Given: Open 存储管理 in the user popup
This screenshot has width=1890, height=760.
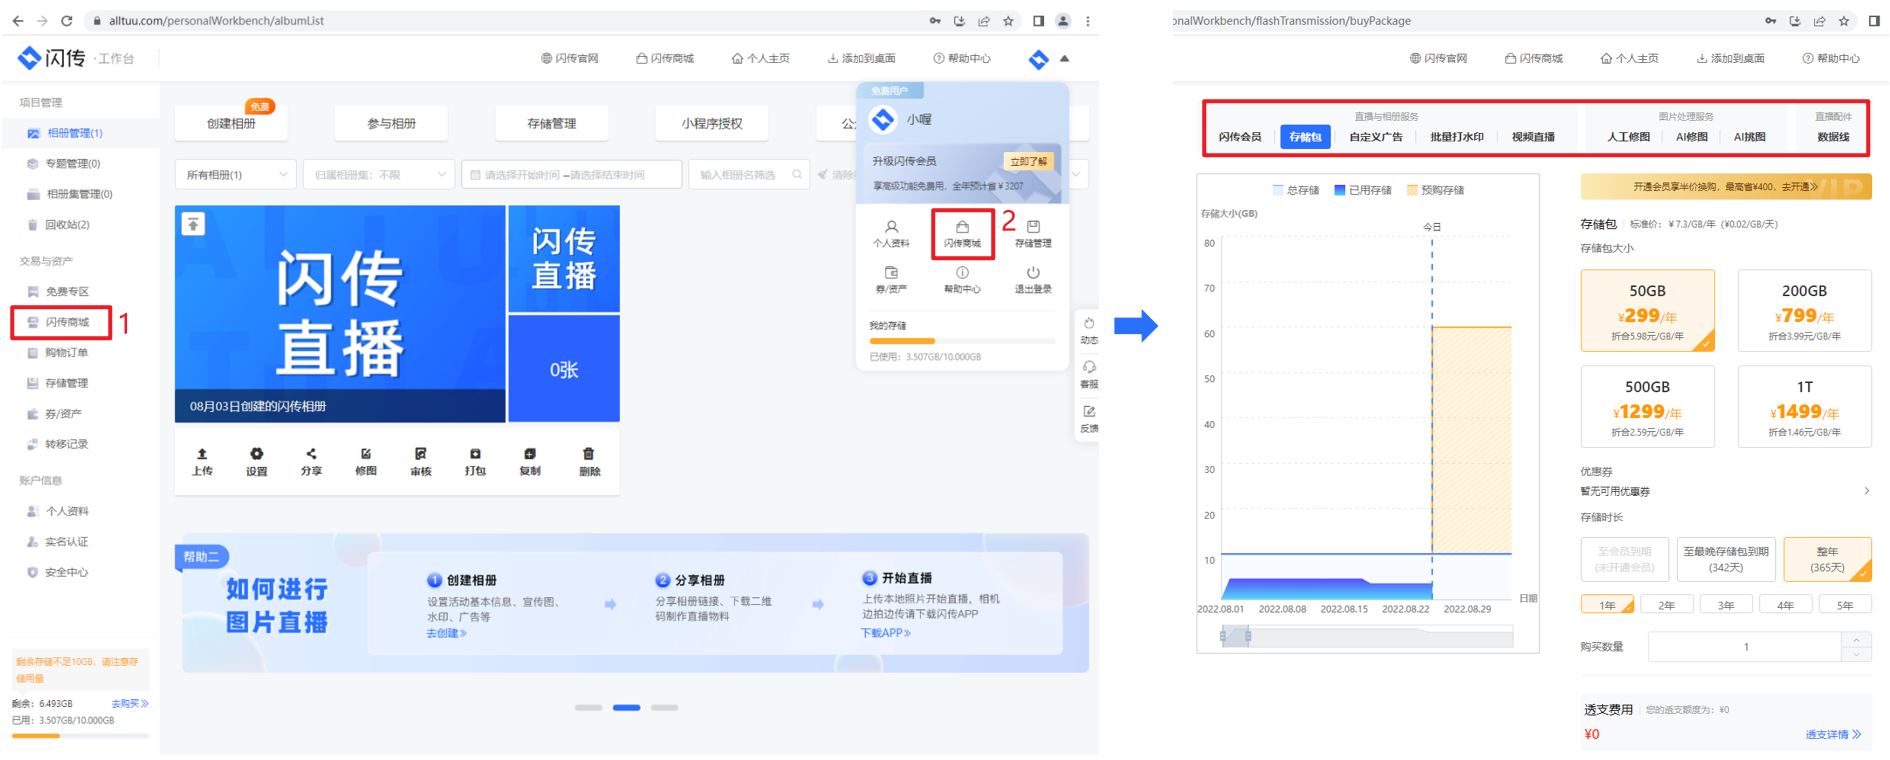Looking at the screenshot, I should click(x=1033, y=234).
